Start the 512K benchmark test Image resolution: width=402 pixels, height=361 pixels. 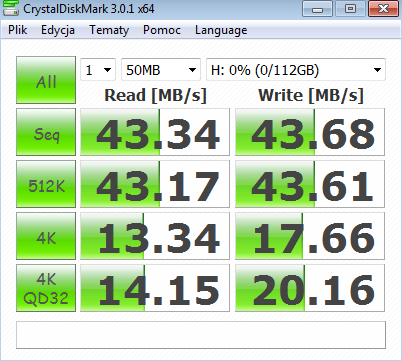46,184
